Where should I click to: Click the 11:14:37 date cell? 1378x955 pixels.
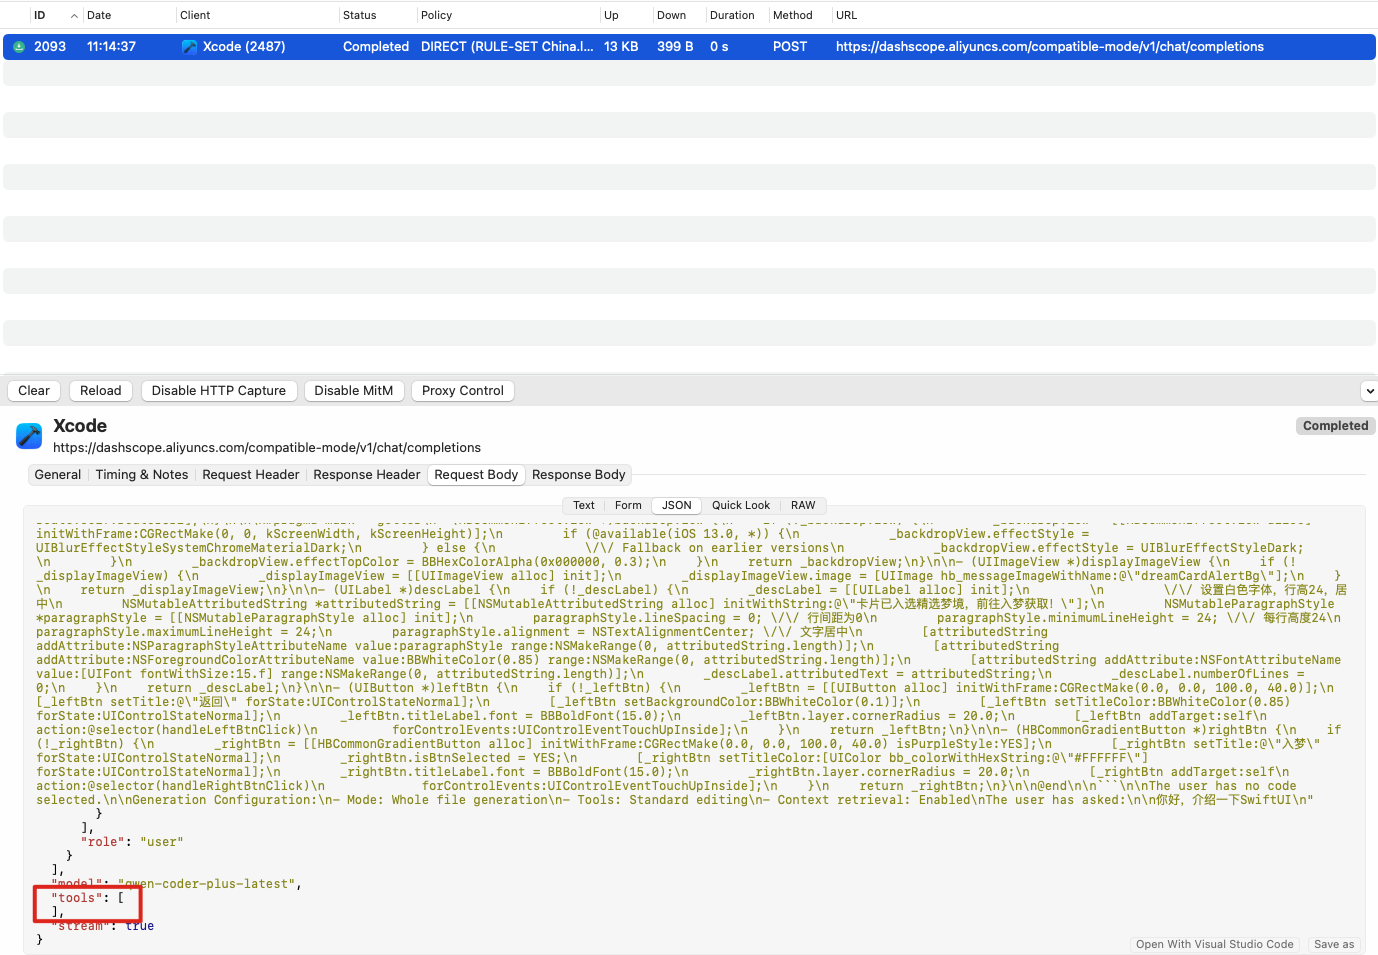coord(111,47)
